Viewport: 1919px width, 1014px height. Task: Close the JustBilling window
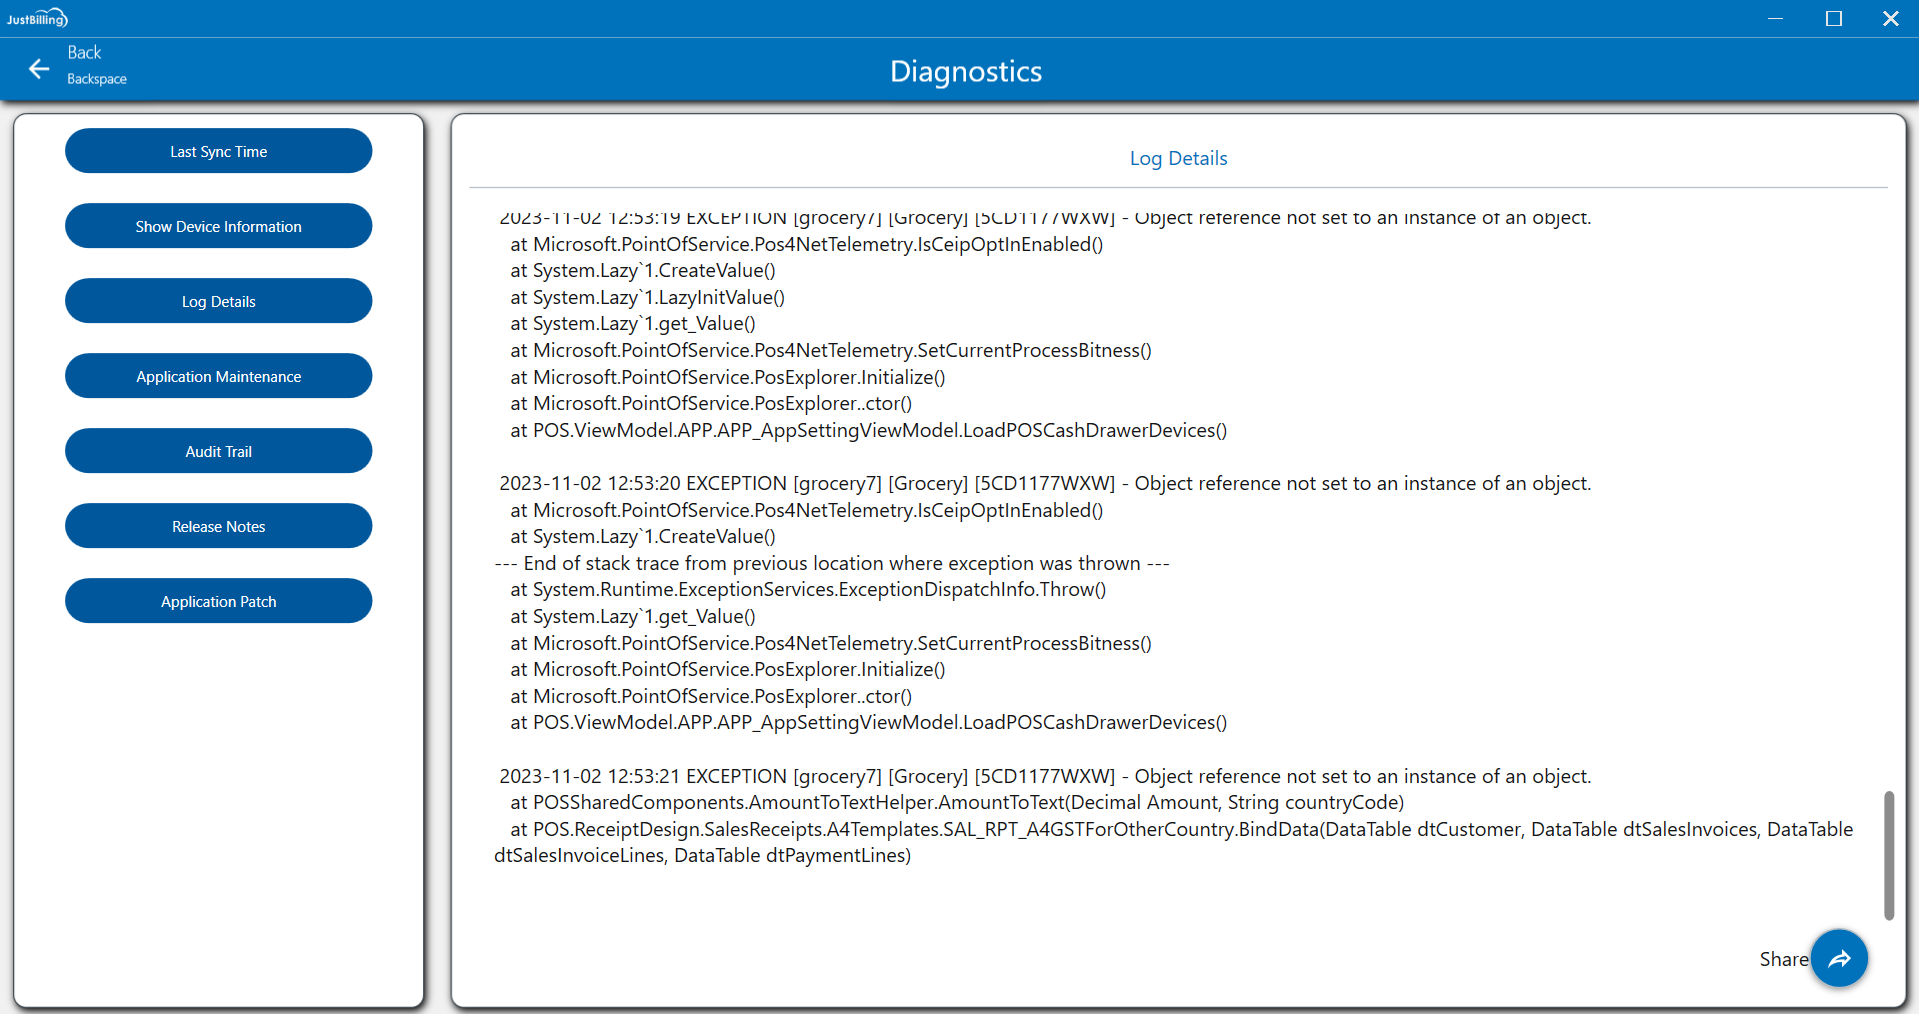pos(1890,18)
